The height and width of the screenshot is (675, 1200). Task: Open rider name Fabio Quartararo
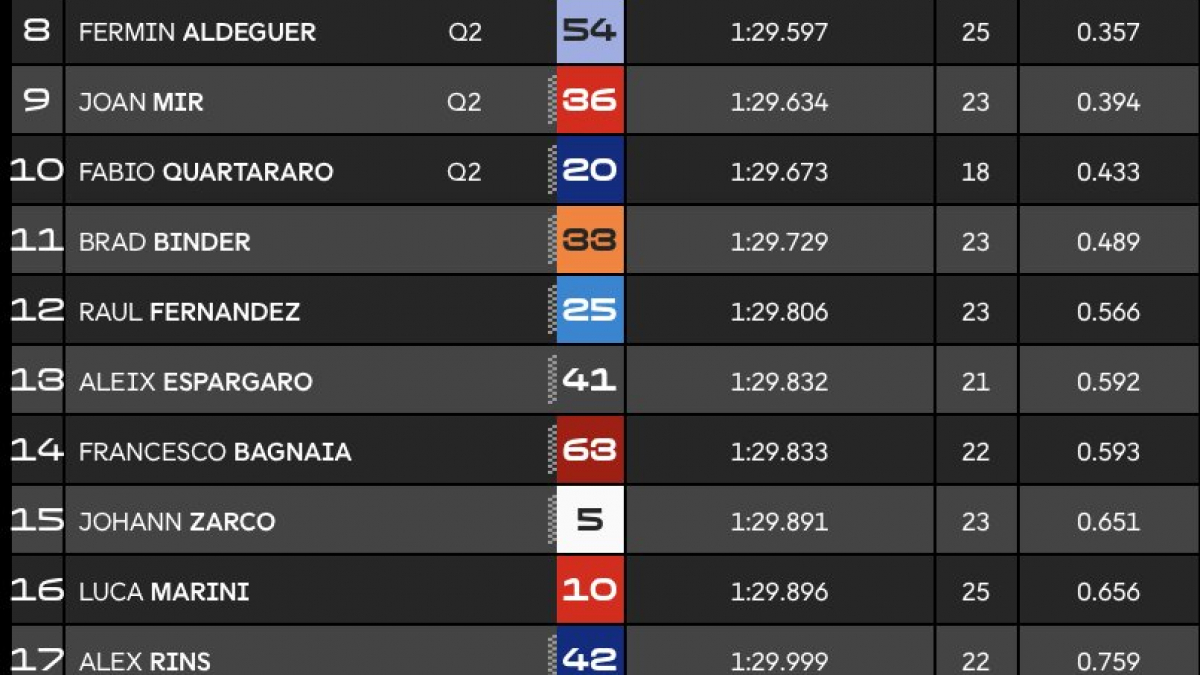coord(206,172)
